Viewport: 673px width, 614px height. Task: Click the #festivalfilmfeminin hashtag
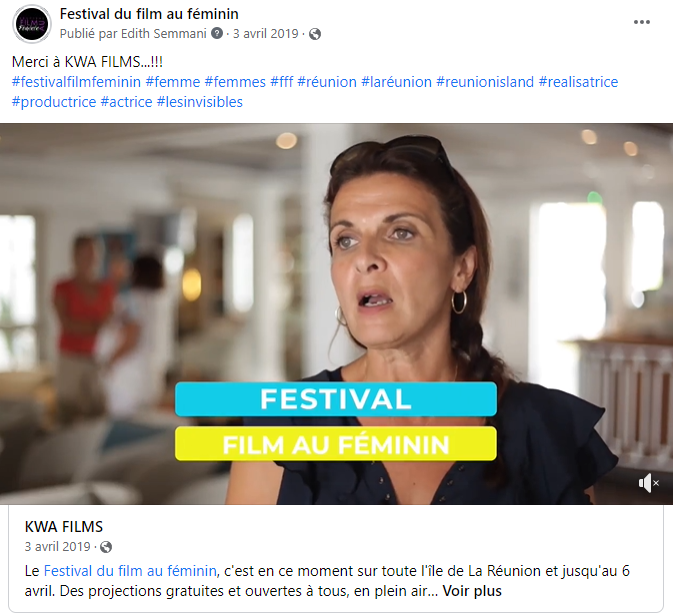(x=76, y=82)
